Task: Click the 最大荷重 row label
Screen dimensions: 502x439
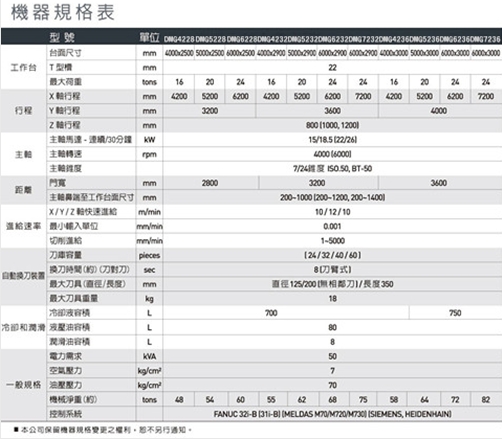Action: 65,82
